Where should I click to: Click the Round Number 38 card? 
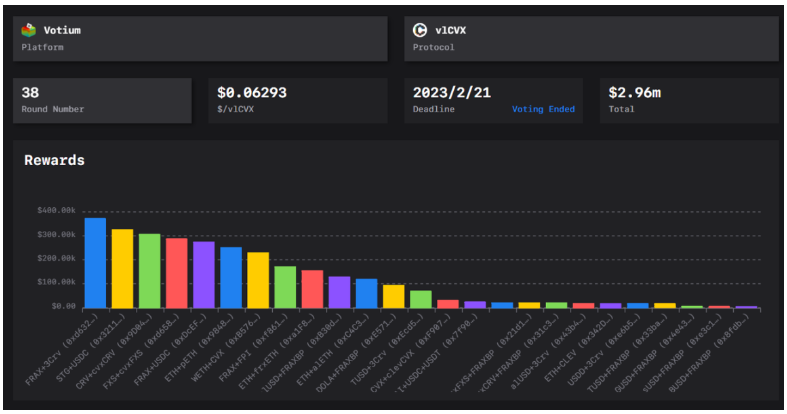(102, 100)
